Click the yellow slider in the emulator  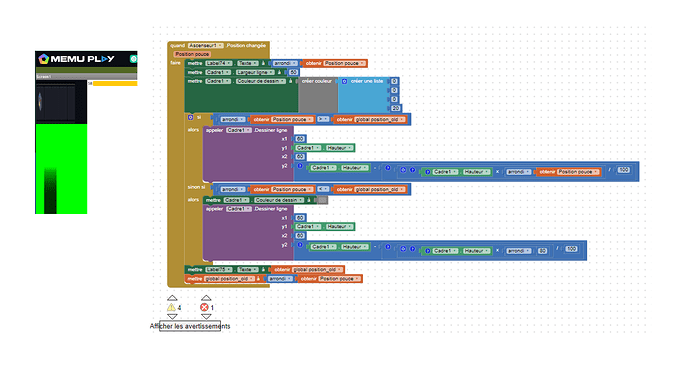tap(115, 83)
